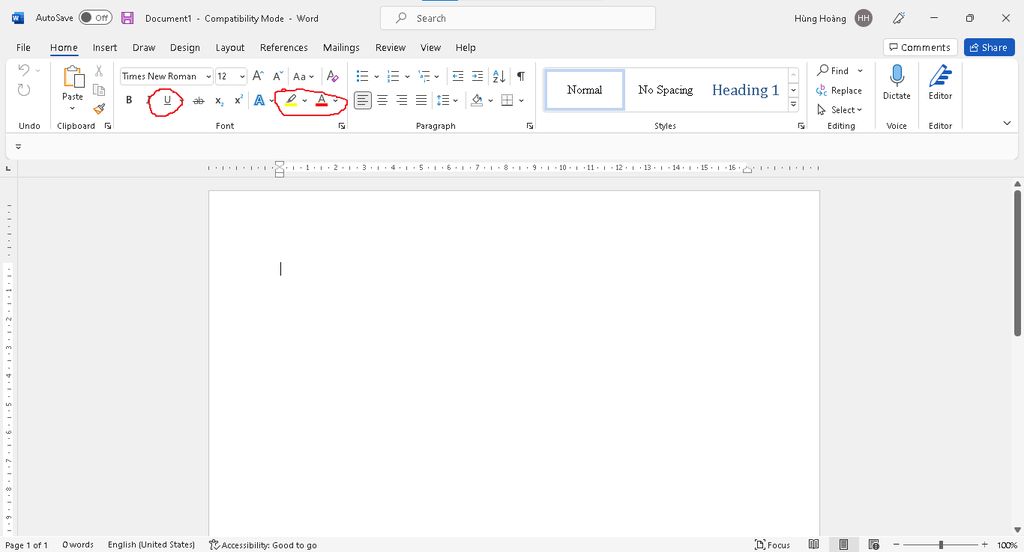
Task: Open the font size 12 dropdown
Action: coord(242,76)
